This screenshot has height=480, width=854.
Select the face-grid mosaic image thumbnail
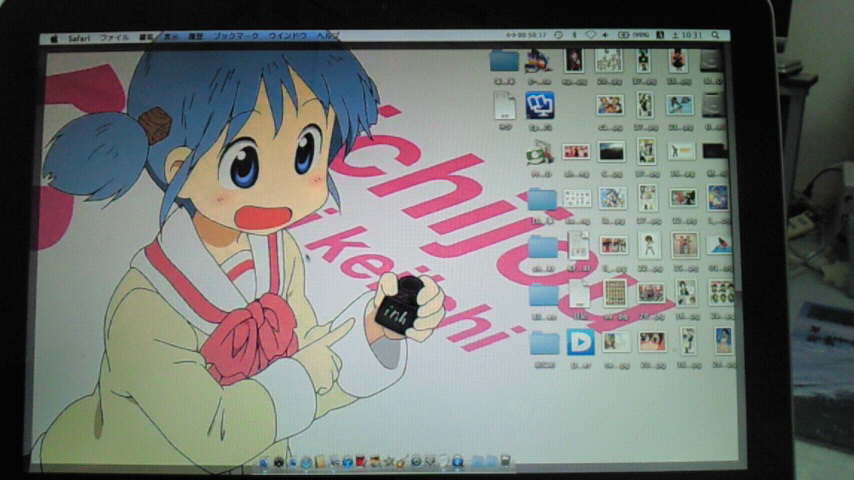point(615,293)
